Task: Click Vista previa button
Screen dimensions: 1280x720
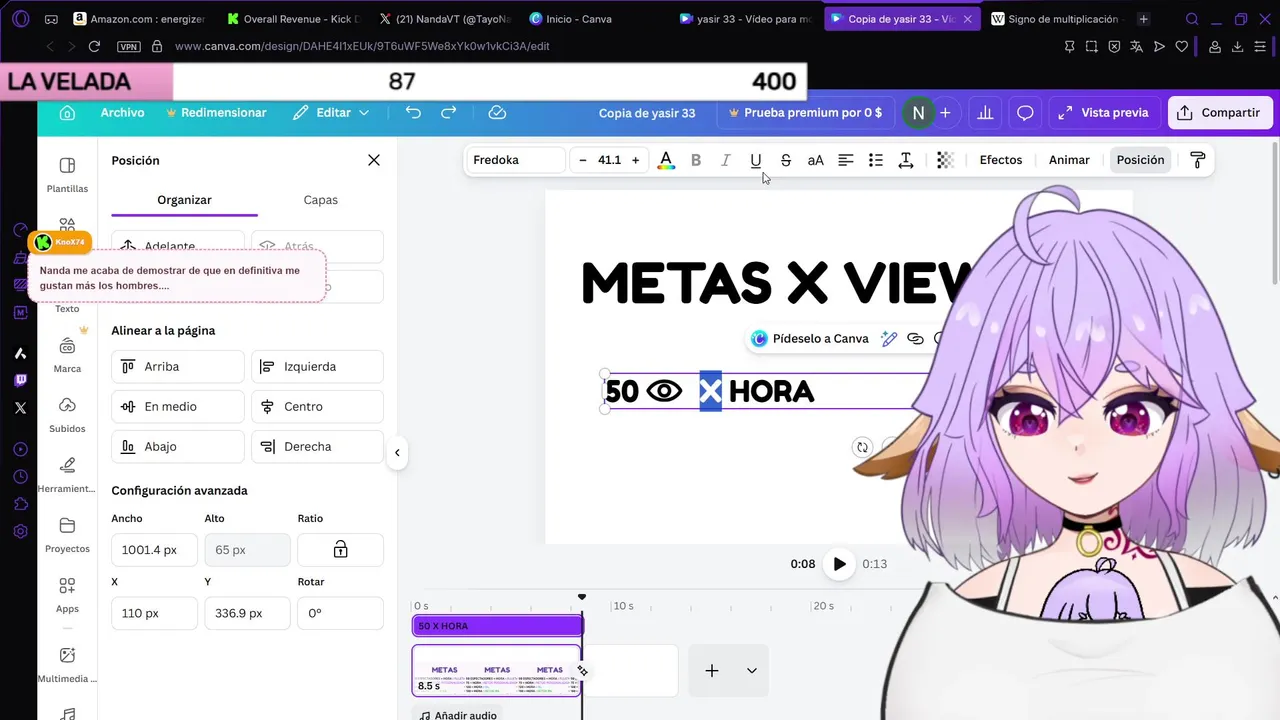Action: [x=1104, y=113]
